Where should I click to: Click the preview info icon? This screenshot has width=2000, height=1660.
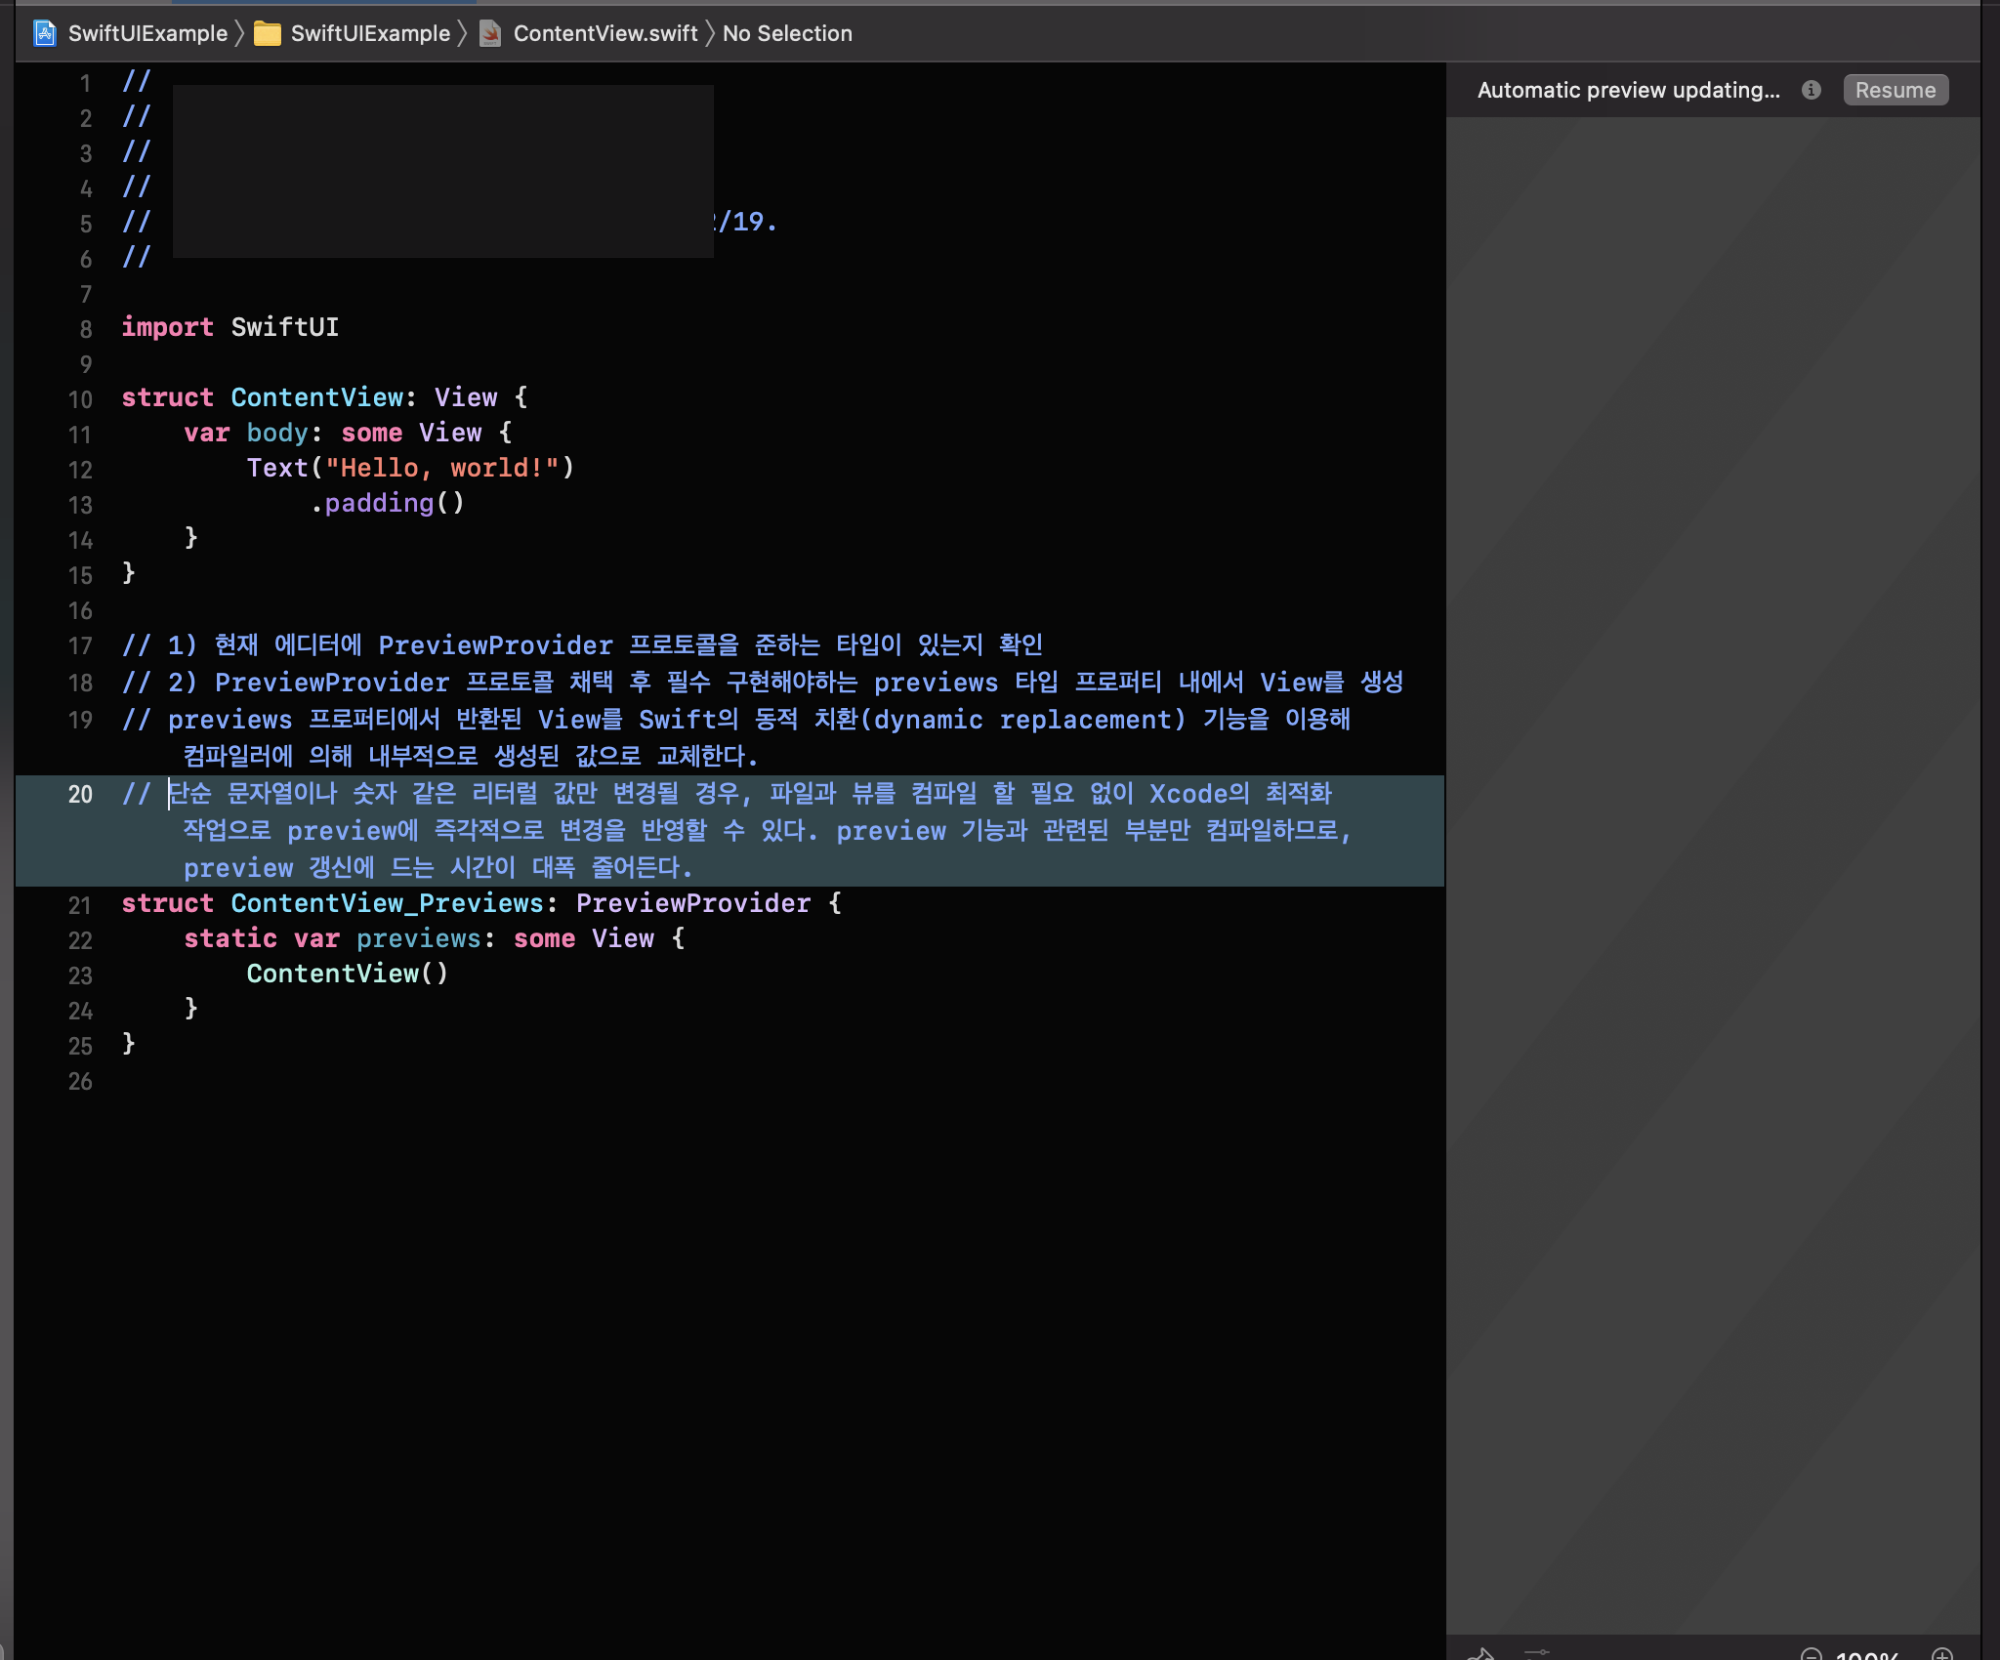[x=1811, y=90]
